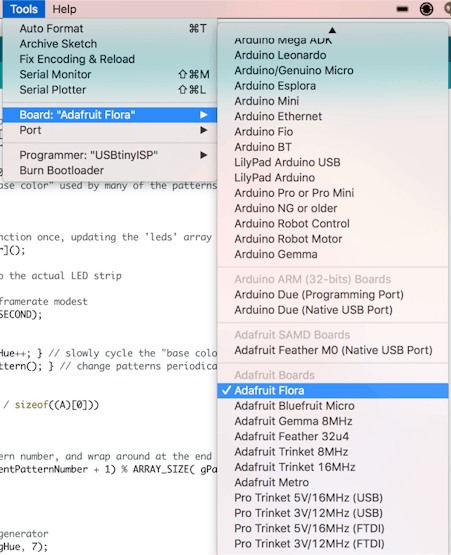Image resolution: width=451 pixels, height=555 pixels.
Task: Select Pro Trinket 5V/16MHz (FTDI)
Action: (x=333, y=528)
